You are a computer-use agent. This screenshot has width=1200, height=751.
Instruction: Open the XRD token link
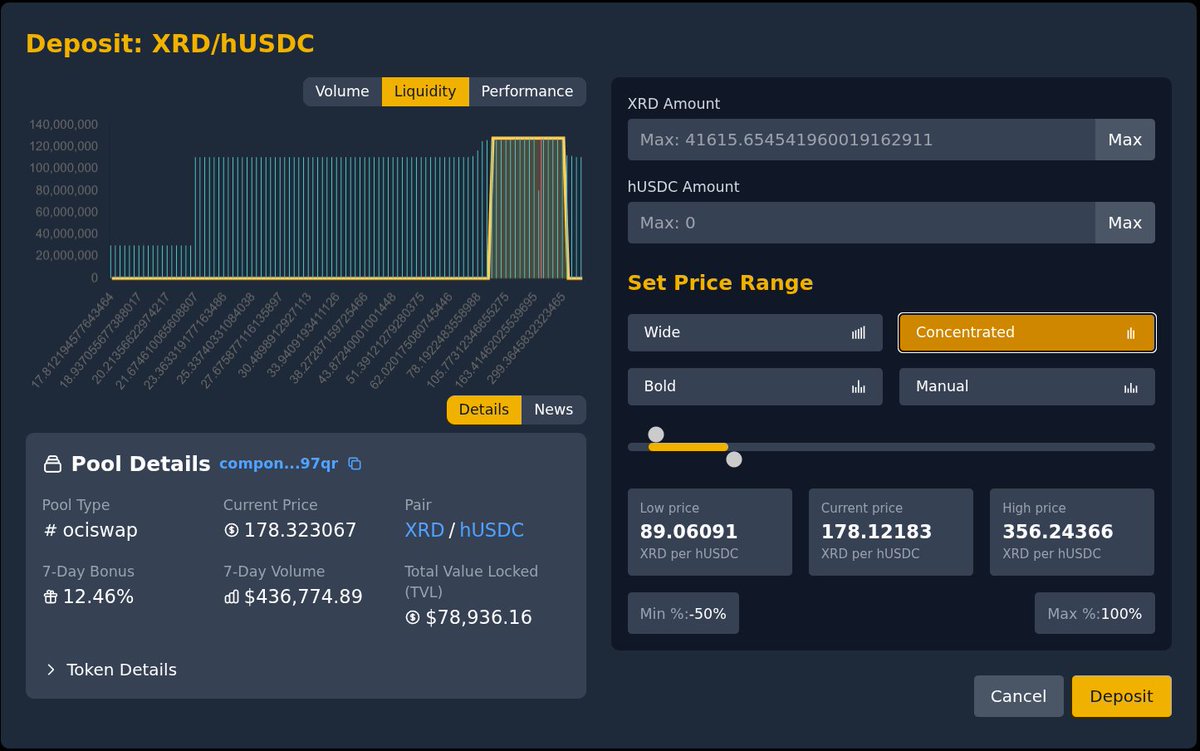424,530
